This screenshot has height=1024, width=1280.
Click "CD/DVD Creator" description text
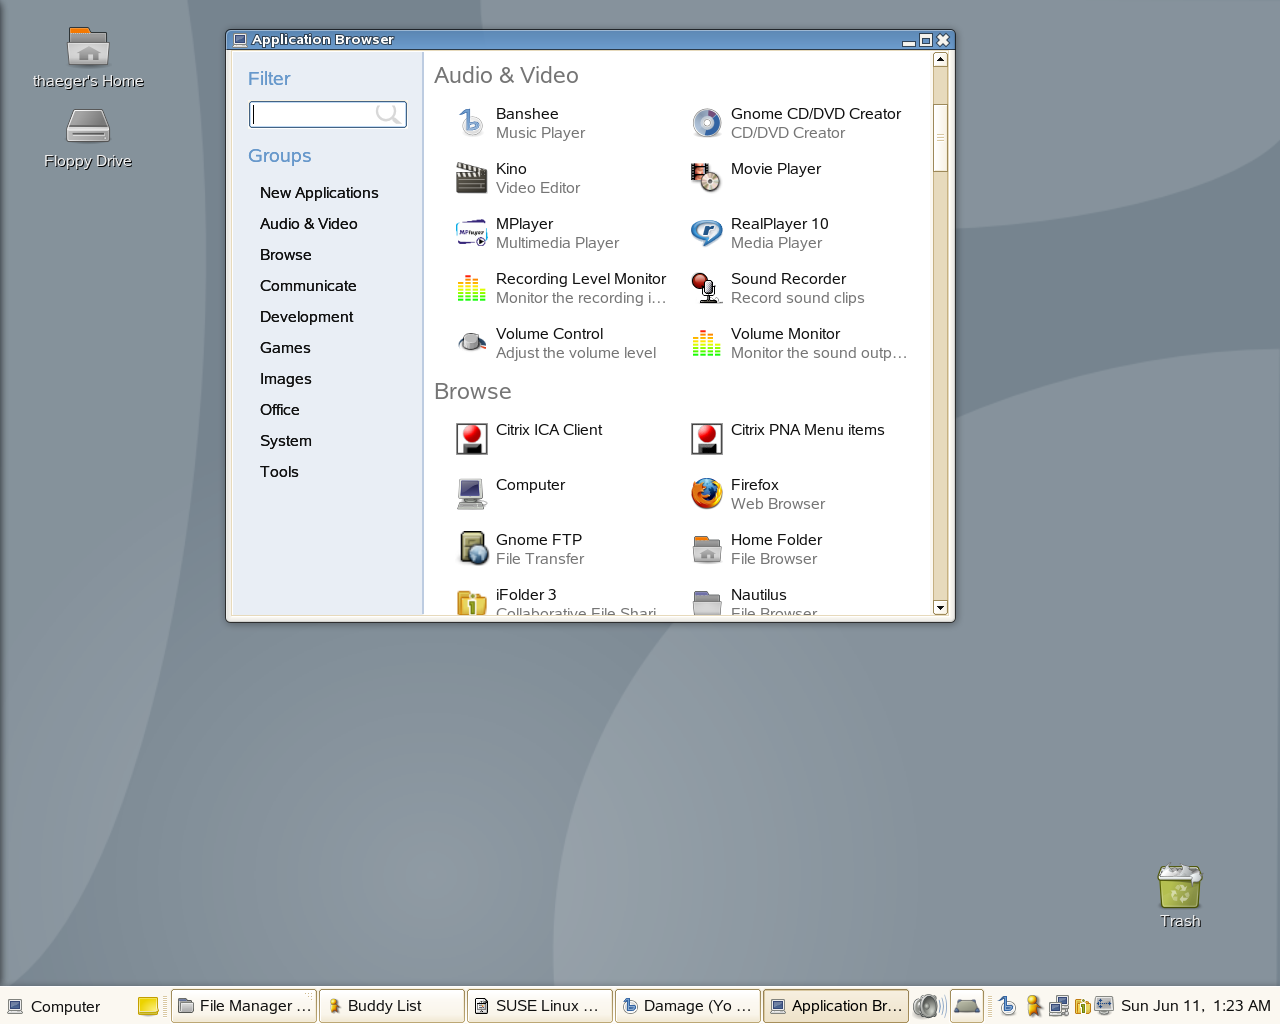(788, 133)
